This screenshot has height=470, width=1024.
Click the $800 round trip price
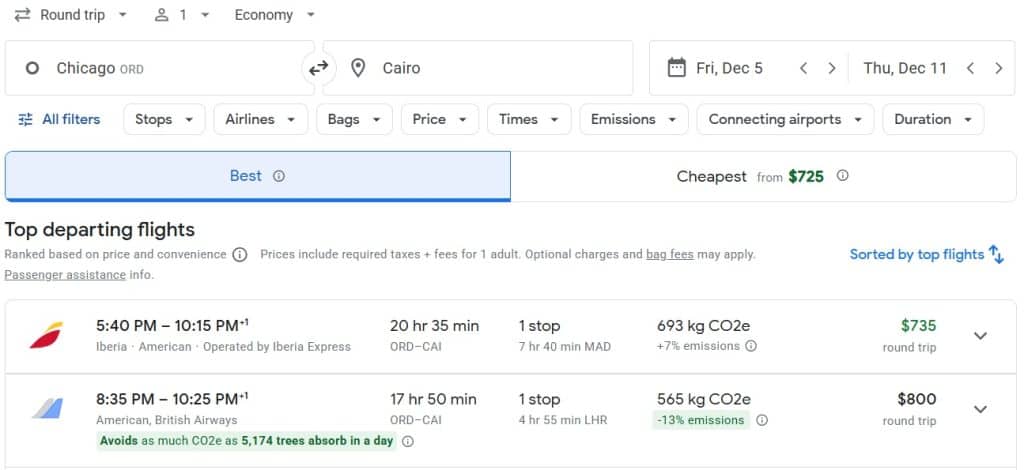(x=916, y=399)
